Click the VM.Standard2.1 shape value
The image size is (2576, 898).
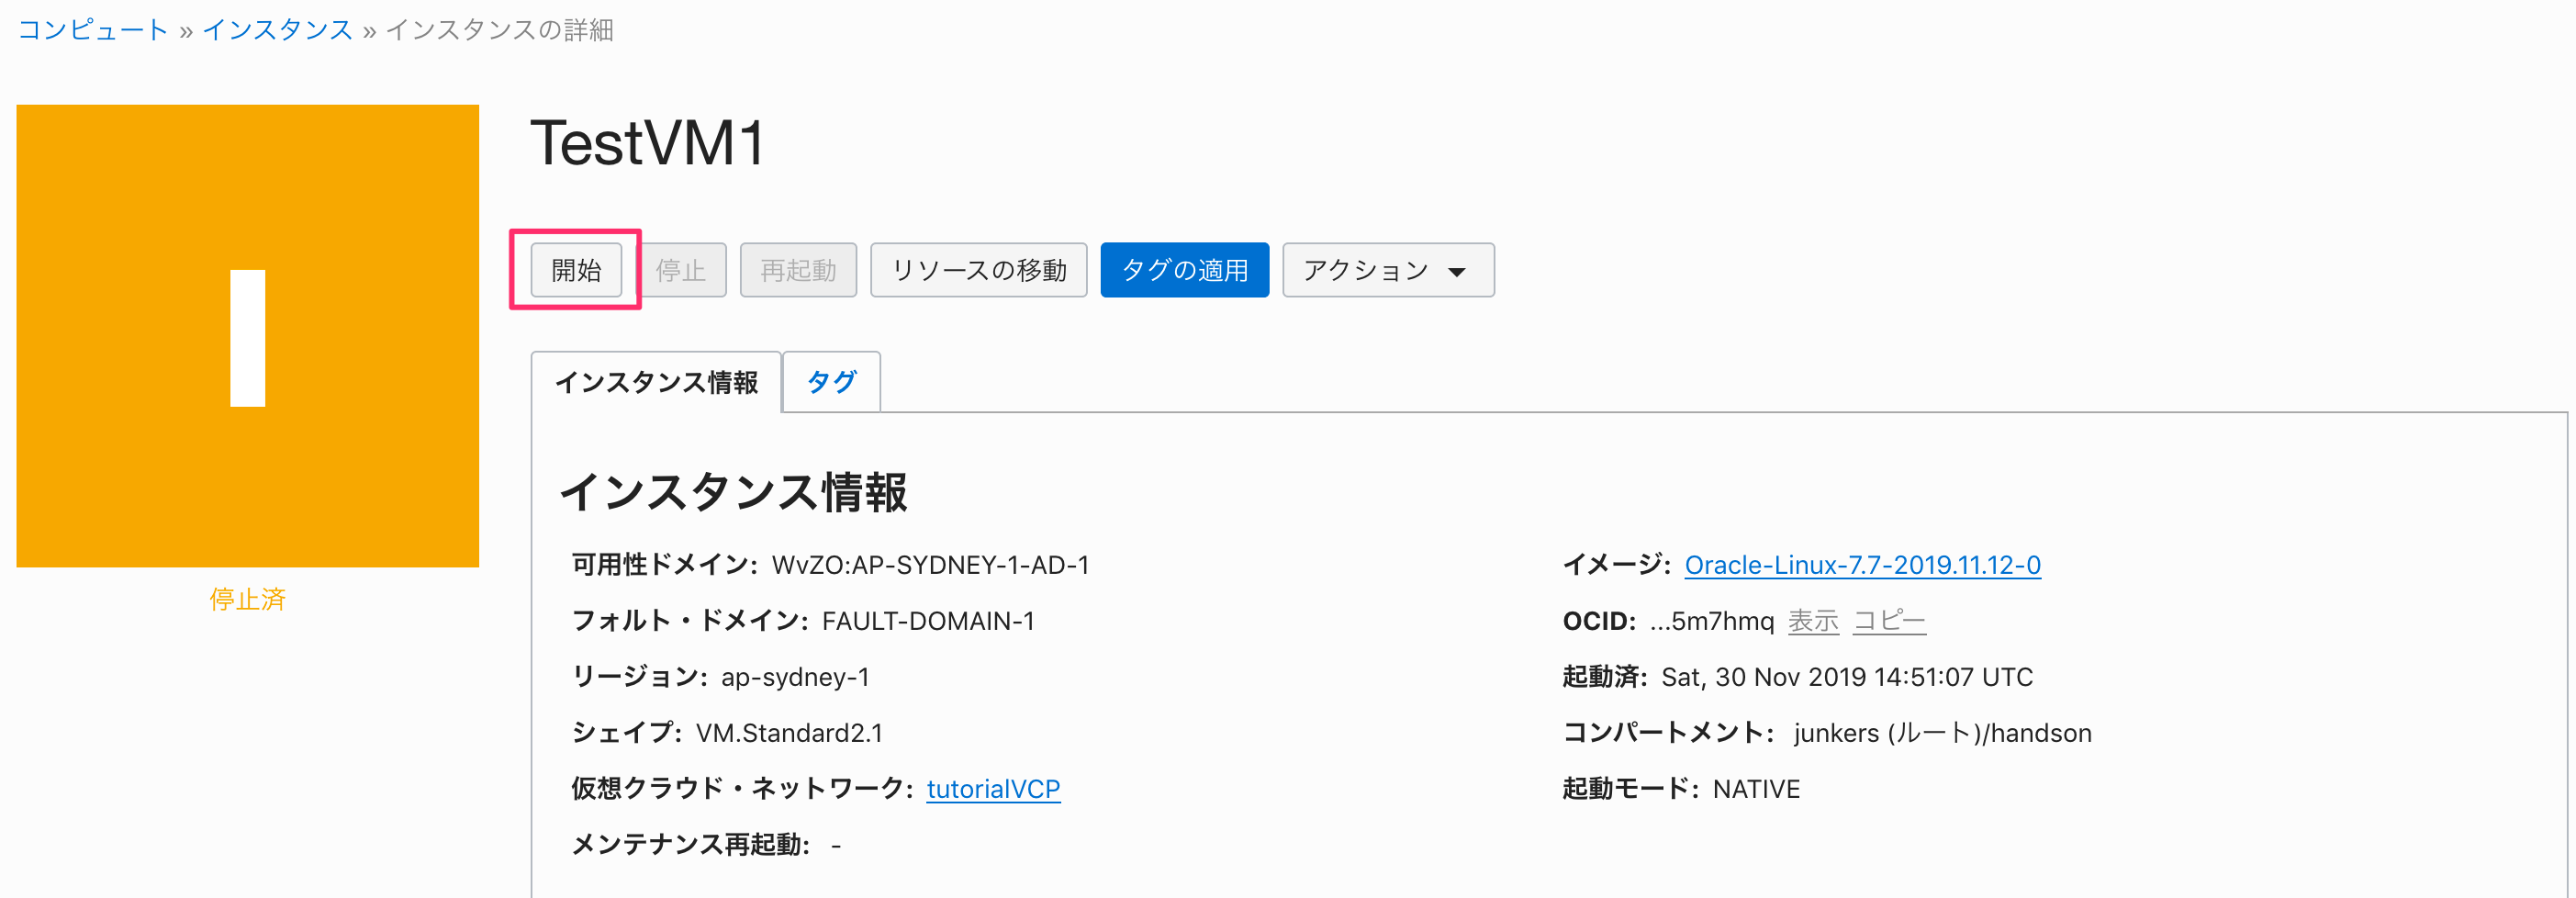coord(789,733)
